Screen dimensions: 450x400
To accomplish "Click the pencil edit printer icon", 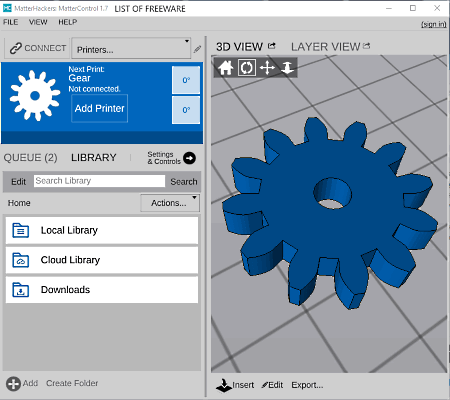I will pos(197,49).
